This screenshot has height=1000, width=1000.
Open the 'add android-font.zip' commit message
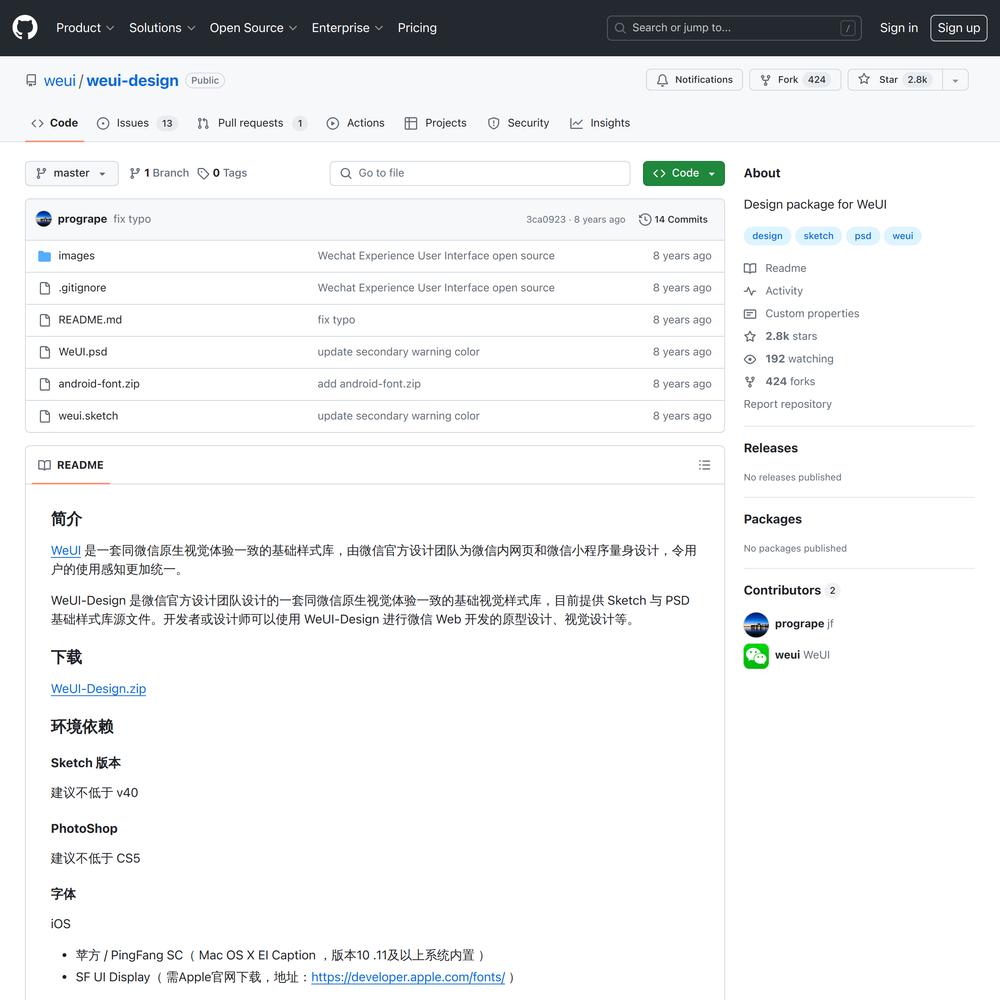click(x=369, y=384)
